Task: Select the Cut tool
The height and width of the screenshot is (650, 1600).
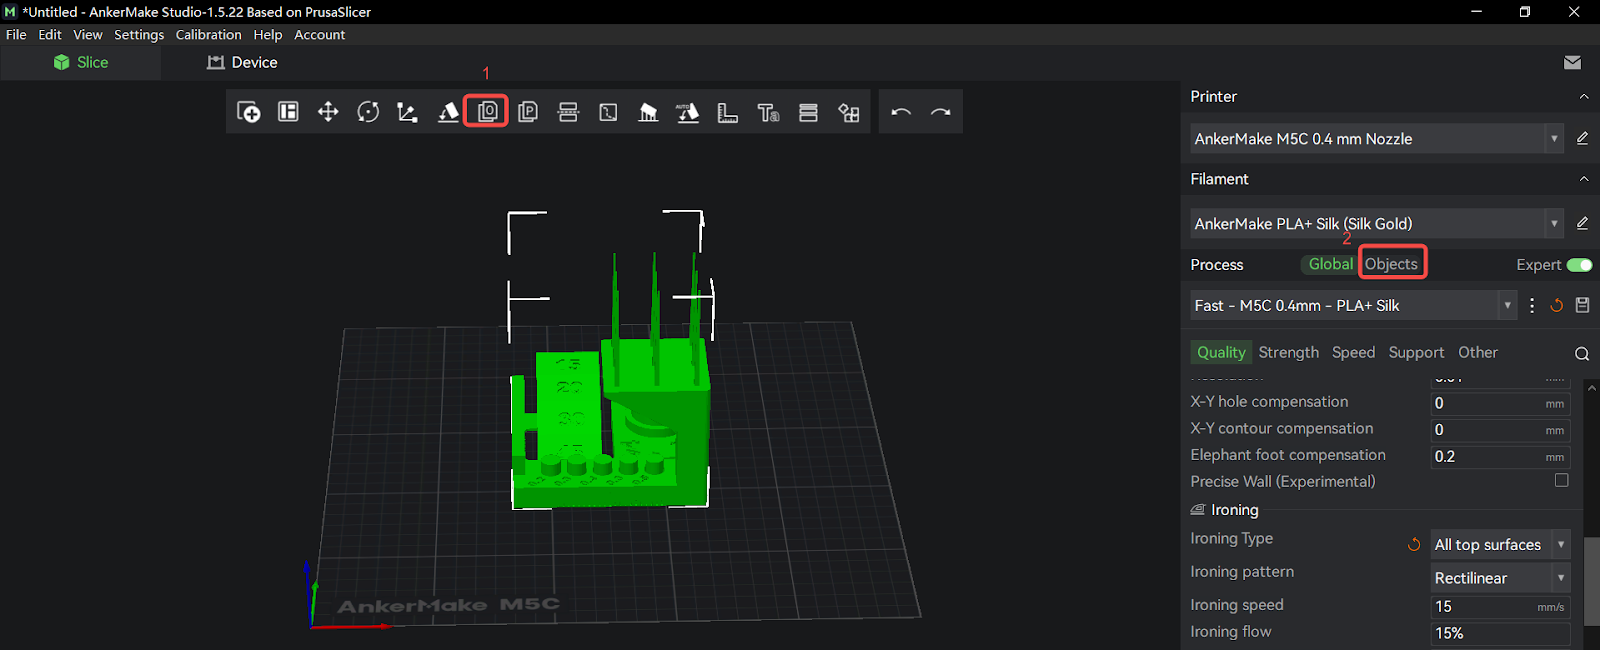Action: (x=568, y=112)
